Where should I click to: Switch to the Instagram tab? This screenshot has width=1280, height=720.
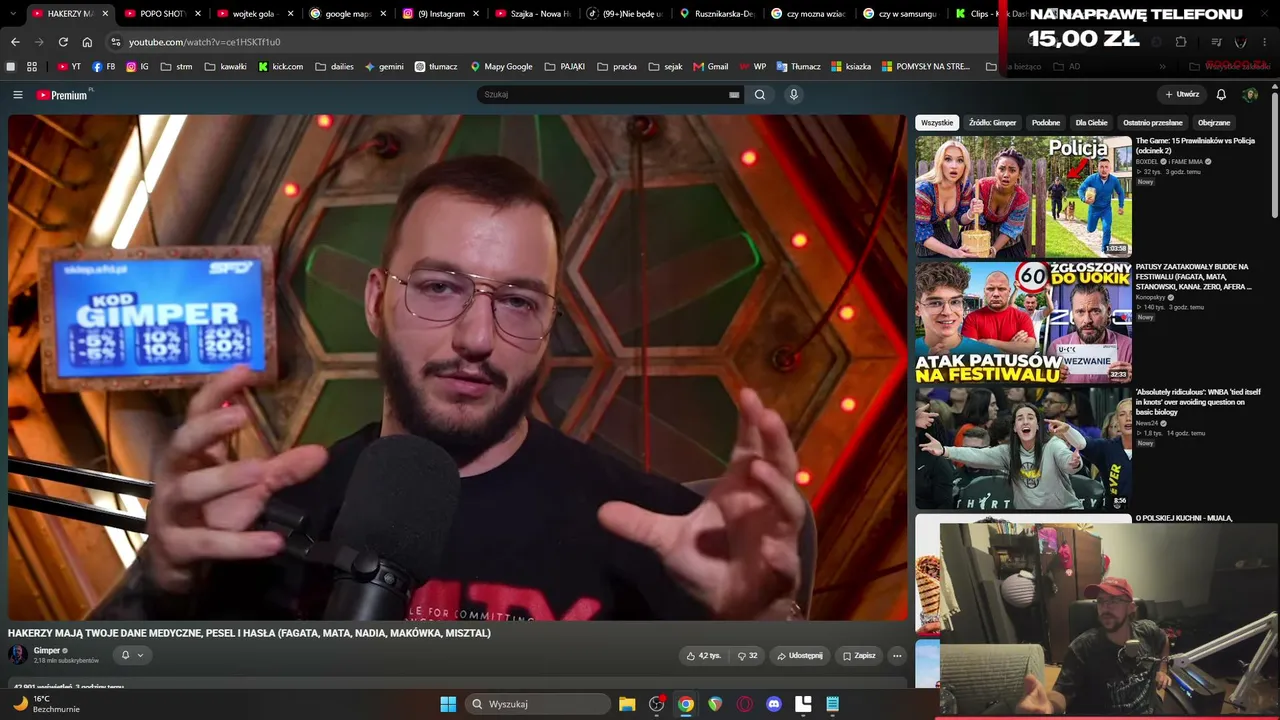[439, 14]
